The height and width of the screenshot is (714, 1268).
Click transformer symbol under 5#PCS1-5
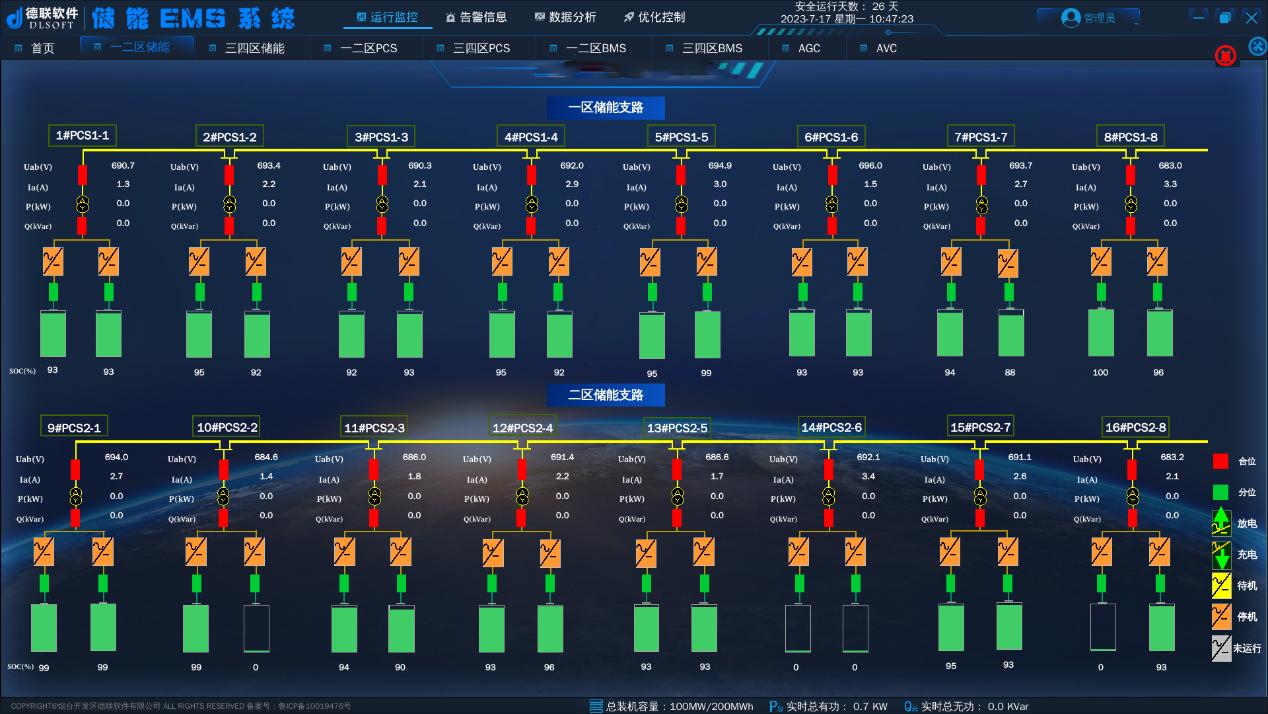tap(681, 204)
